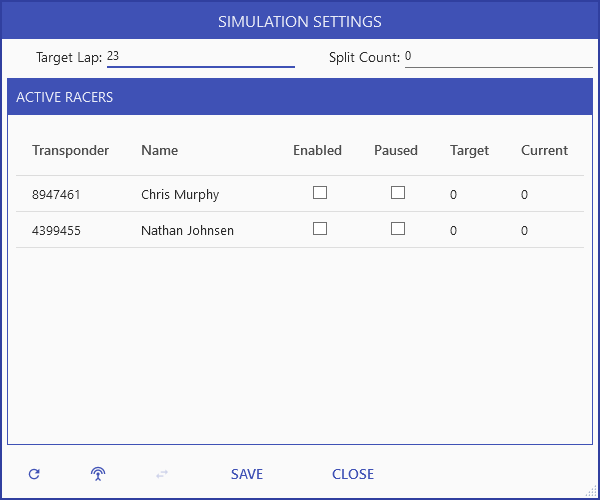Toggle Paused checkbox for Chris Murphy
Viewport: 600px width, 500px height.
pyautogui.click(x=398, y=193)
